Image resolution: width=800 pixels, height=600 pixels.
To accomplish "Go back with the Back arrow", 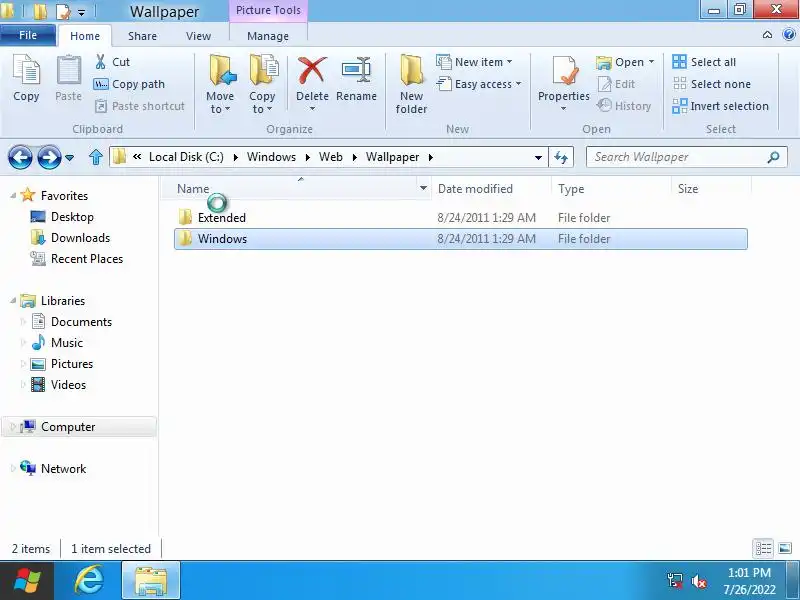I will click(20, 157).
